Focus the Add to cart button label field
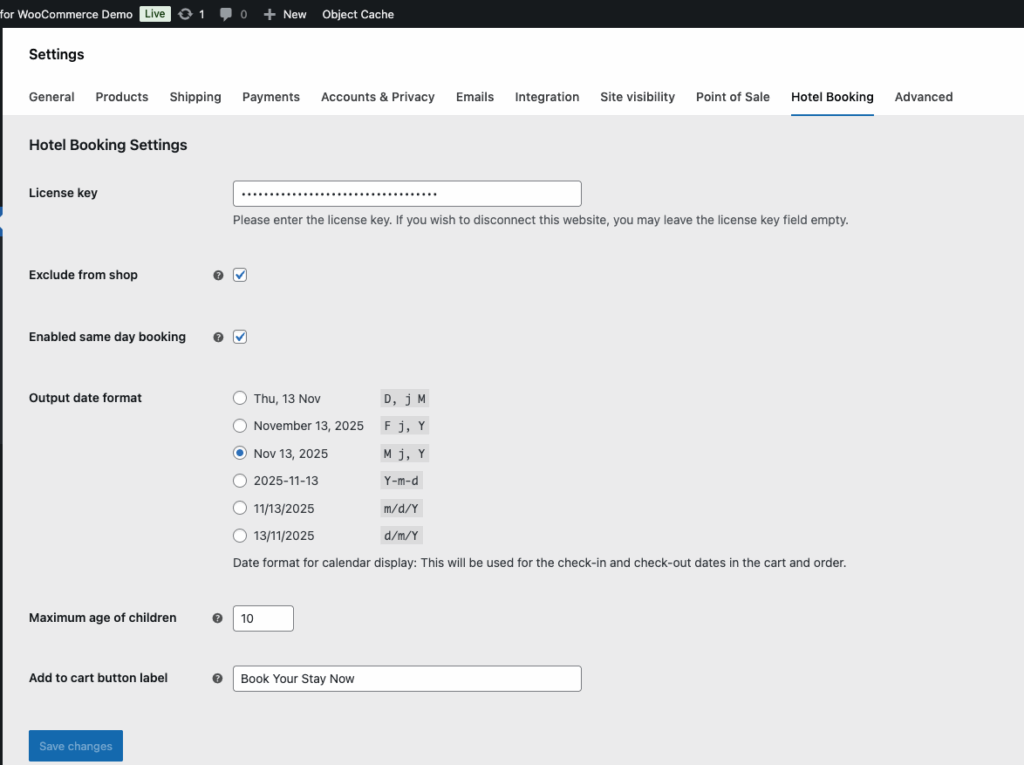This screenshot has width=1024, height=765. tap(407, 679)
